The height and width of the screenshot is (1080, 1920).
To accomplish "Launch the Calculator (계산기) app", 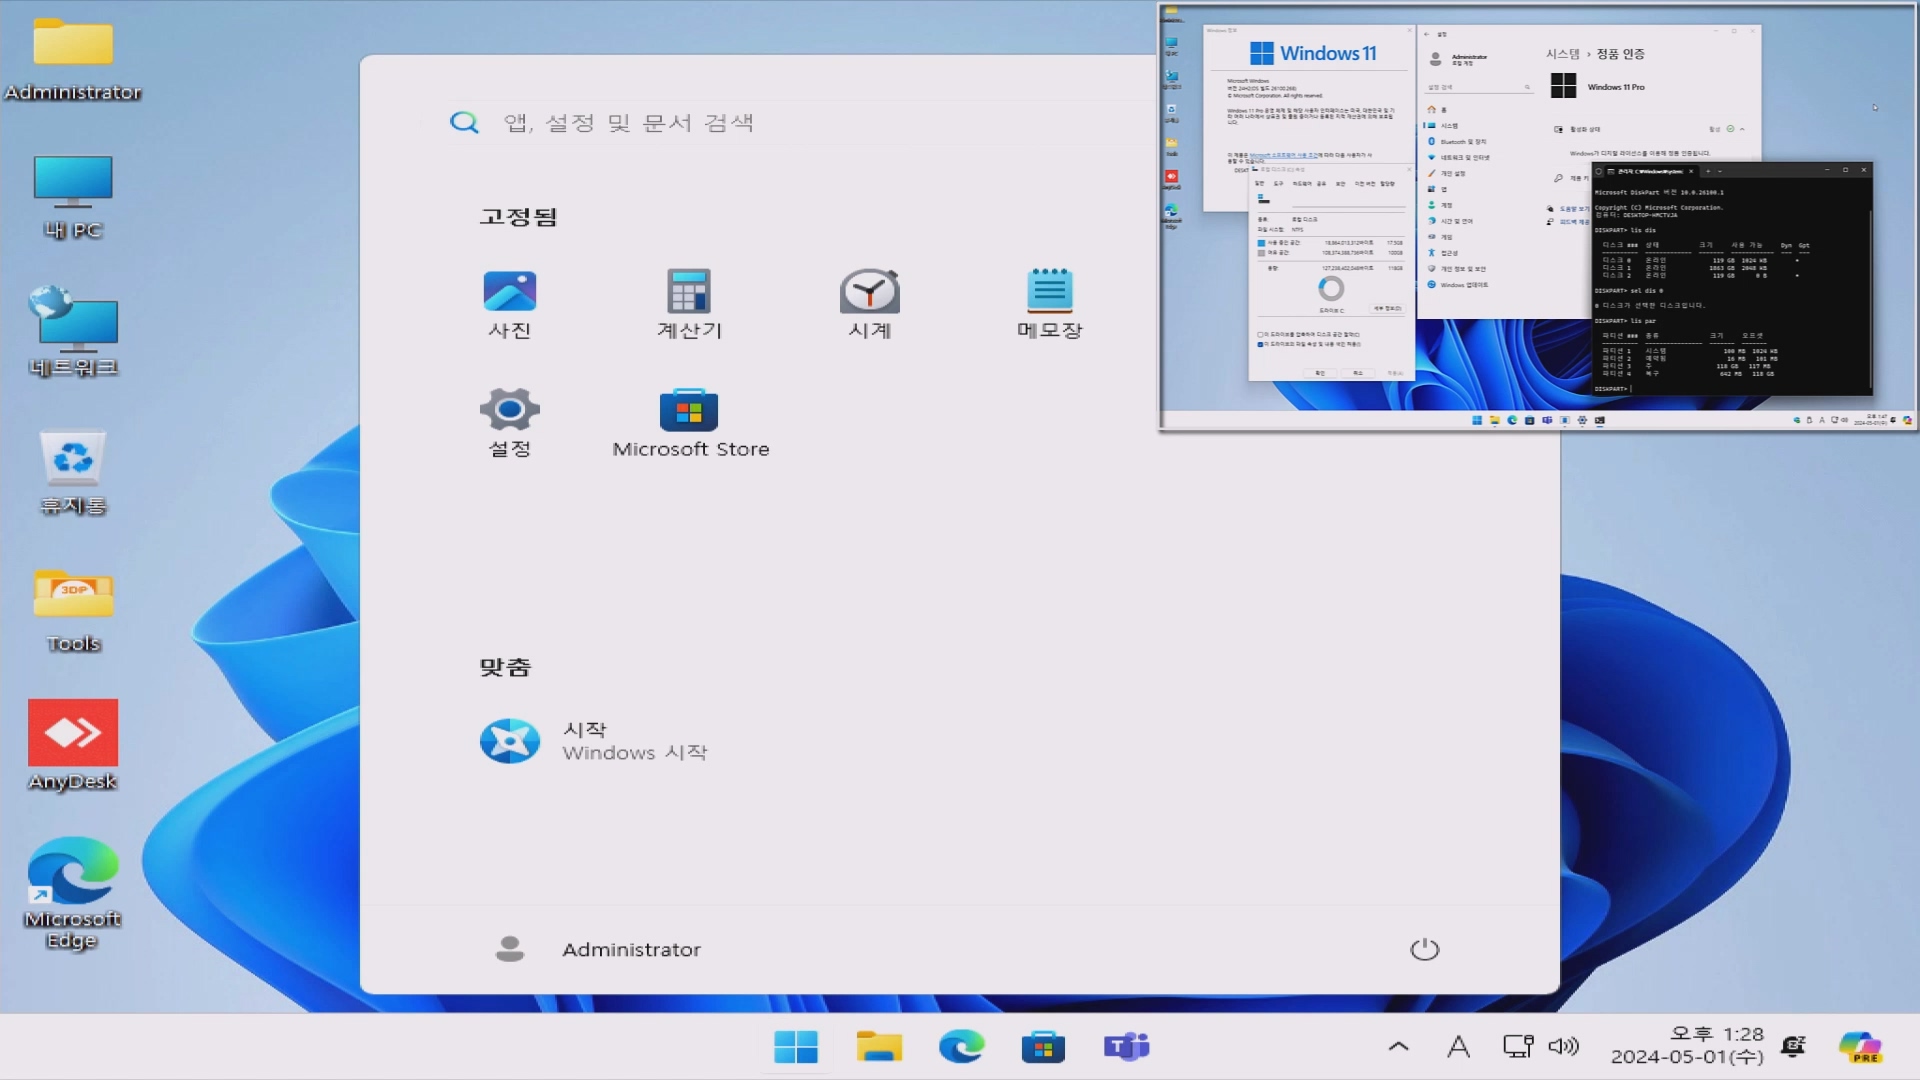I will pos(689,292).
